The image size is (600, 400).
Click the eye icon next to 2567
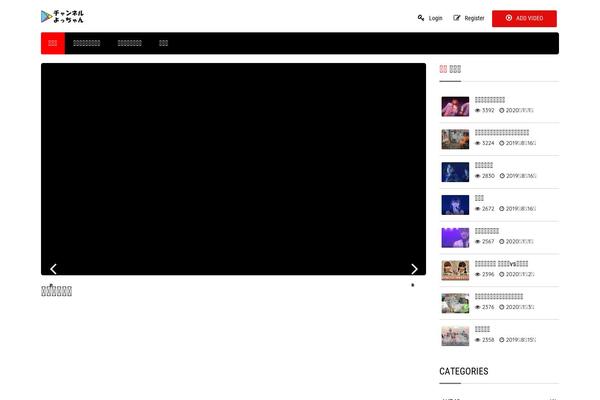pyautogui.click(x=478, y=242)
